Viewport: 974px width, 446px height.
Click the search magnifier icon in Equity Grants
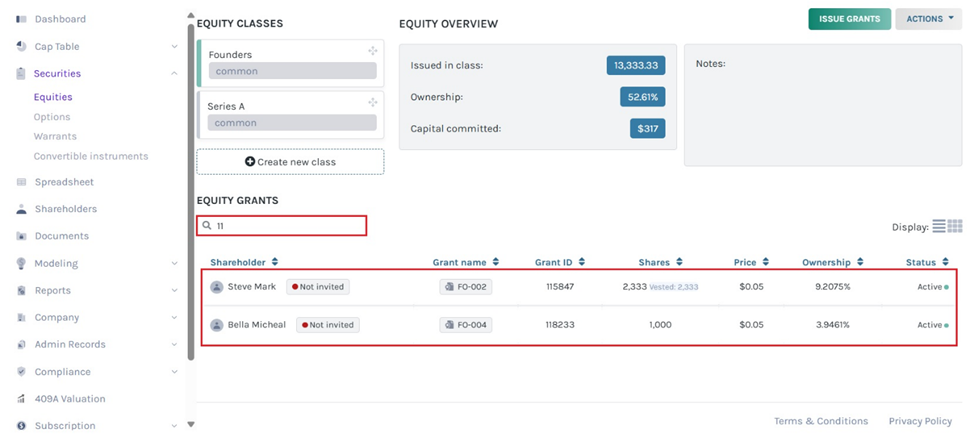click(x=207, y=225)
